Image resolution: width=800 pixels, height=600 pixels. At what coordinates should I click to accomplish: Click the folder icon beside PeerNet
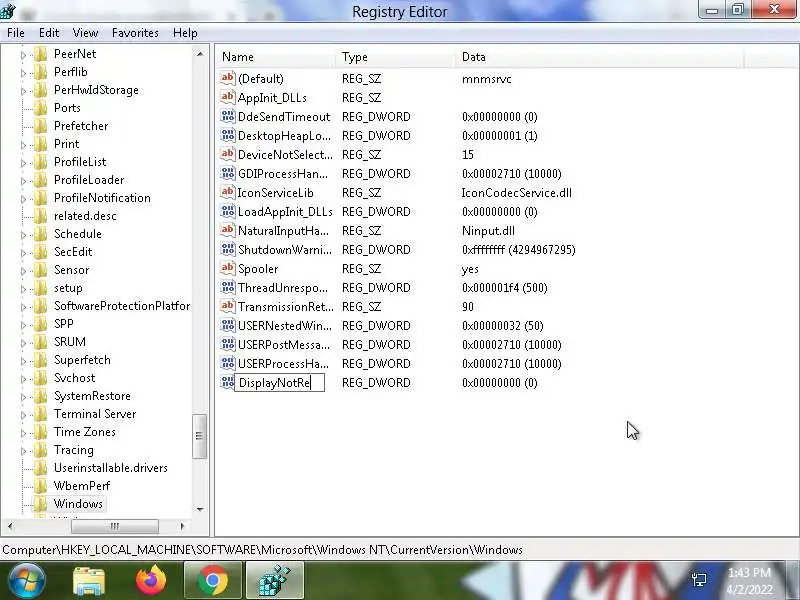pos(41,54)
